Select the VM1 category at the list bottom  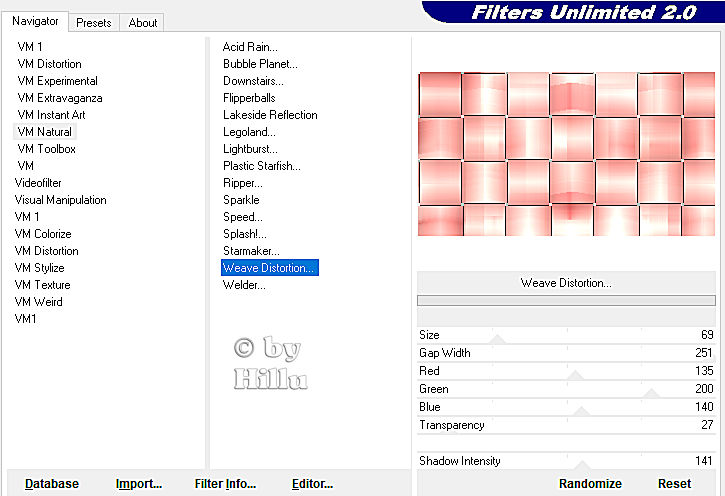[25, 318]
